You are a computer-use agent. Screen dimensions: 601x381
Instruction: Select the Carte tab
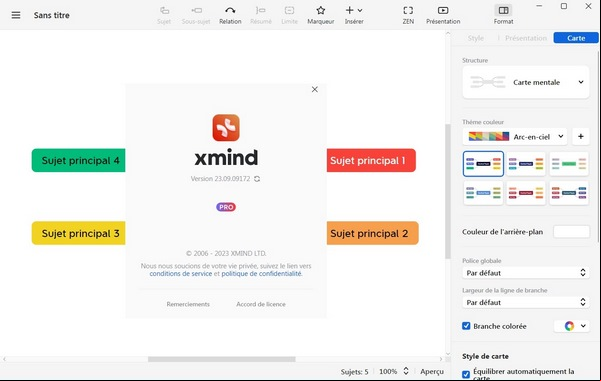(x=576, y=38)
